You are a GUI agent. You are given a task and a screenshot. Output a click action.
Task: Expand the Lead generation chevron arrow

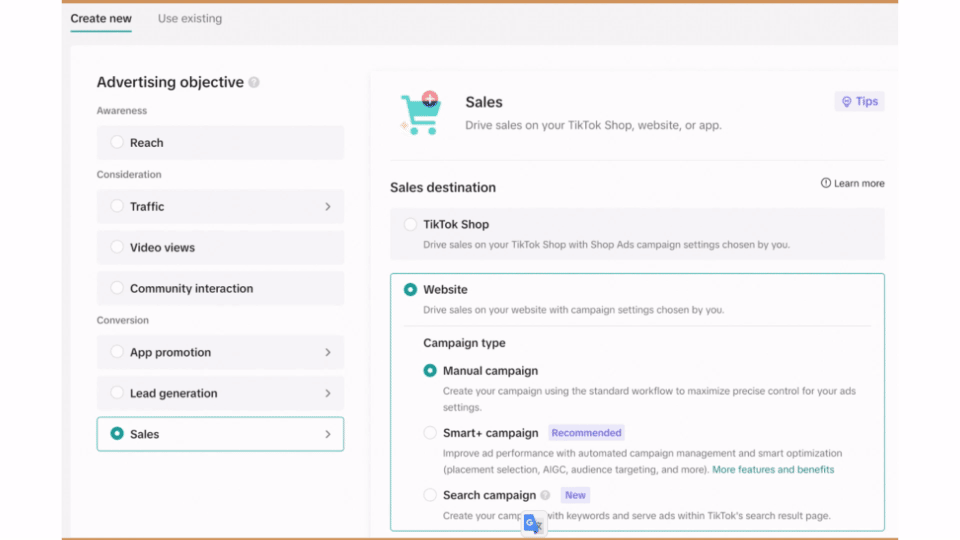pos(328,394)
